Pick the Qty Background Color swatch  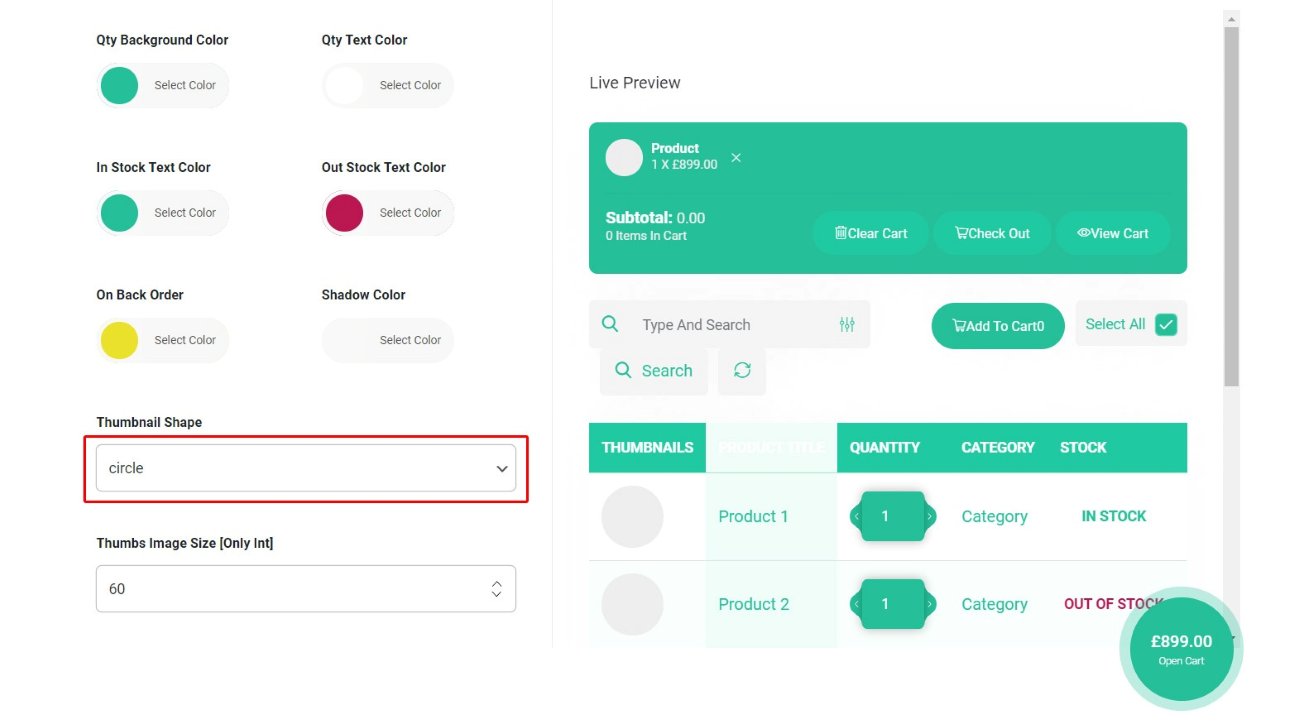tap(120, 86)
